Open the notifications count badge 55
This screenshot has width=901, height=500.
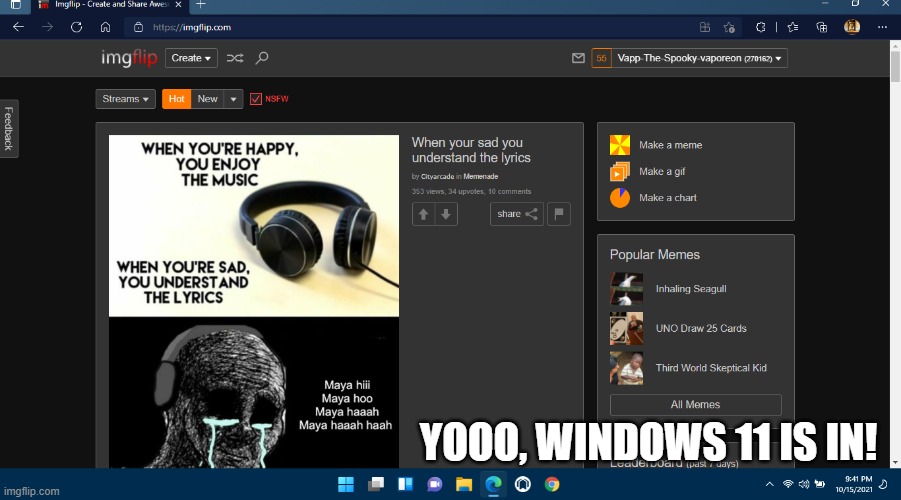pos(601,58)
